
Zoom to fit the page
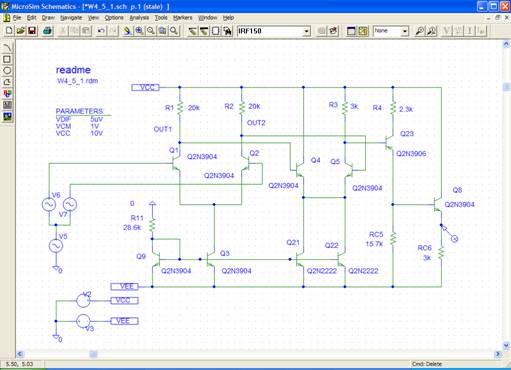click(x=174, y=31)
